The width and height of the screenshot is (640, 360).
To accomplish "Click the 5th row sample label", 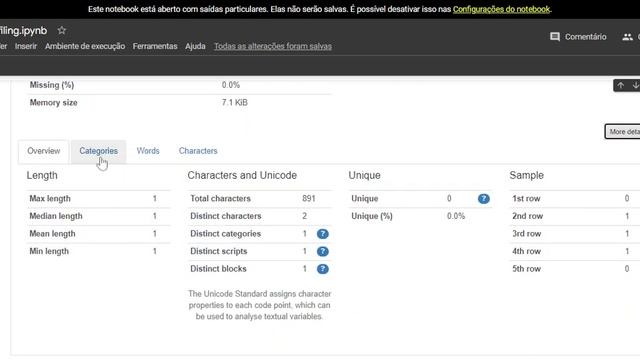I will pyautogui.click(x=527, y=269).
